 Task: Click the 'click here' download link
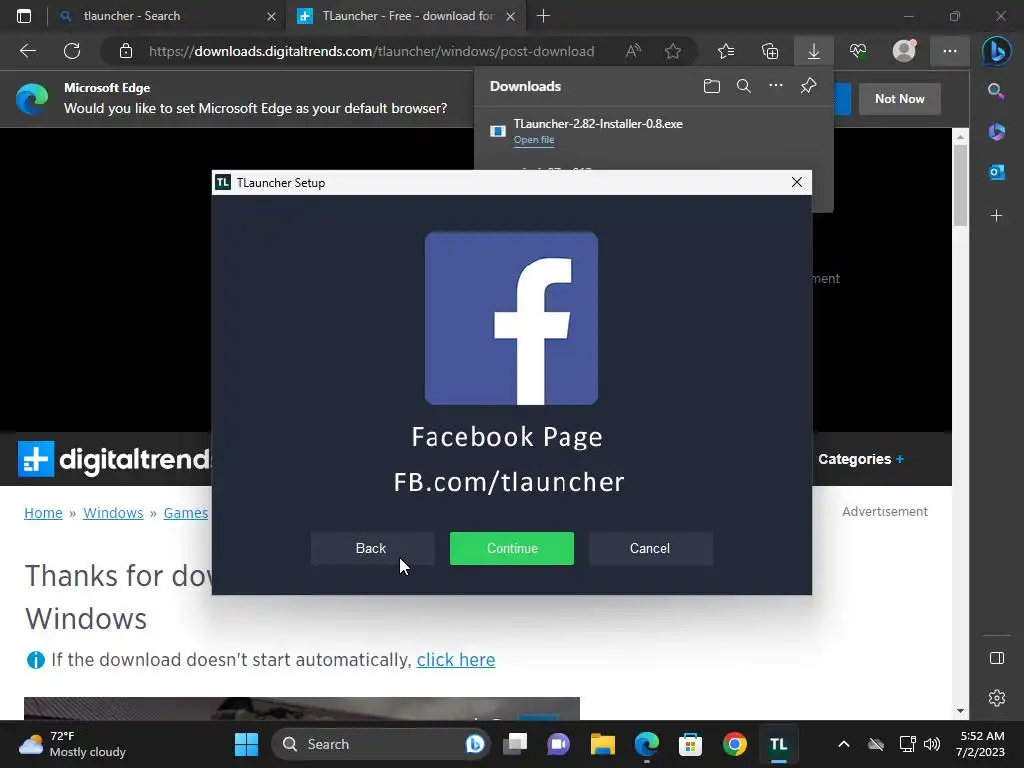click(x=456, y=660)
